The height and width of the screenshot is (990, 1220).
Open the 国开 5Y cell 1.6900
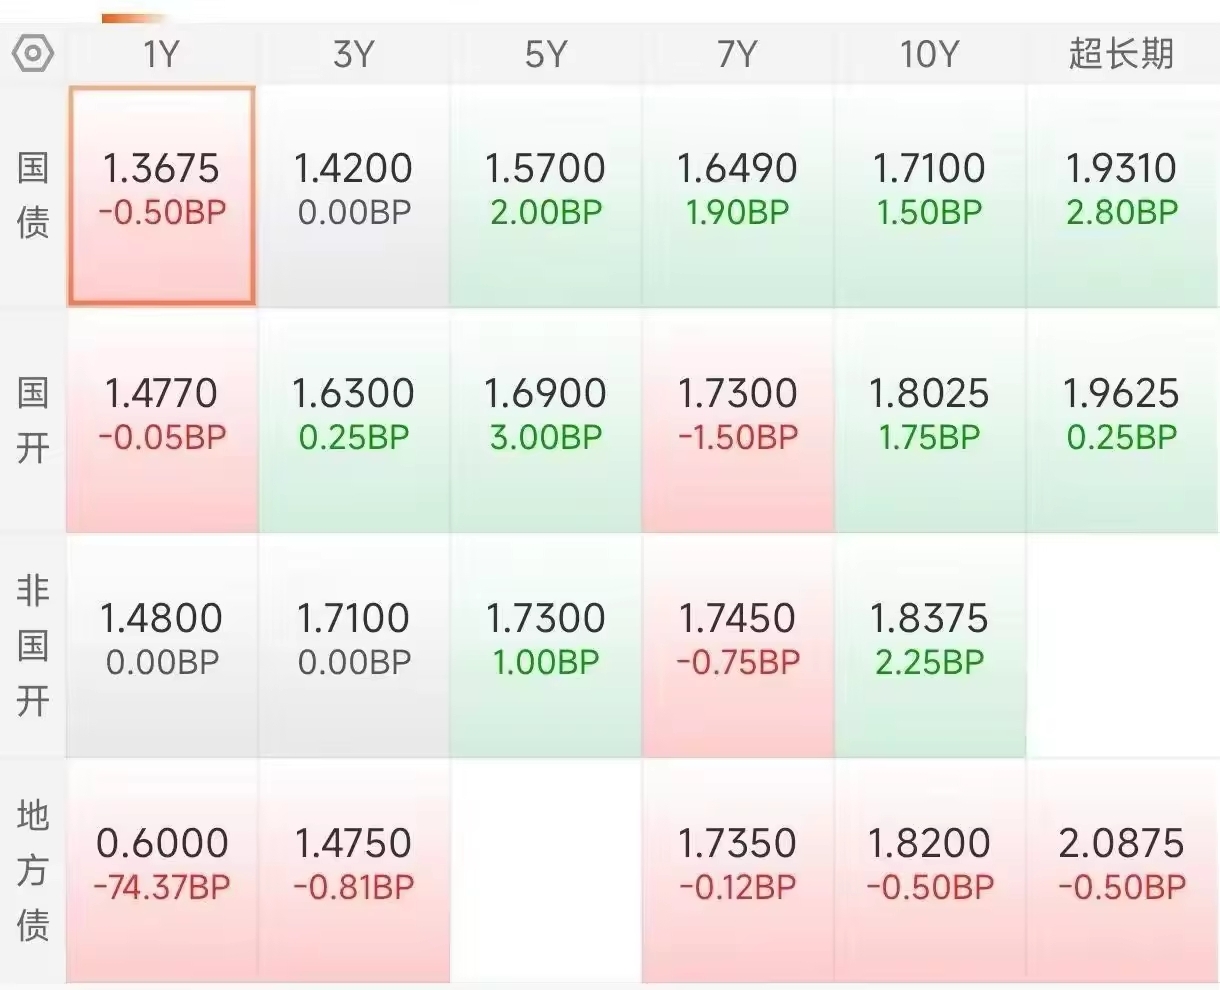pyautogui.click(x=545, y=420)
